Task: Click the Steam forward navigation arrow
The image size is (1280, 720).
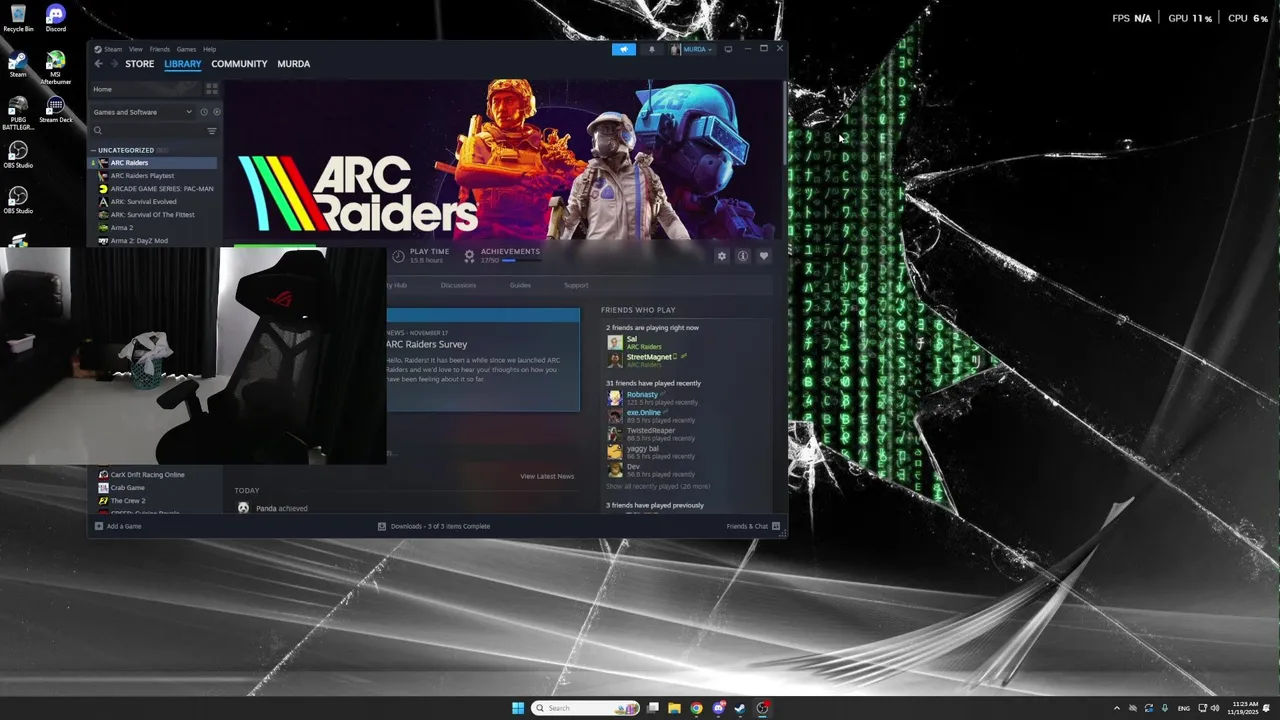Action: (114, 64)
